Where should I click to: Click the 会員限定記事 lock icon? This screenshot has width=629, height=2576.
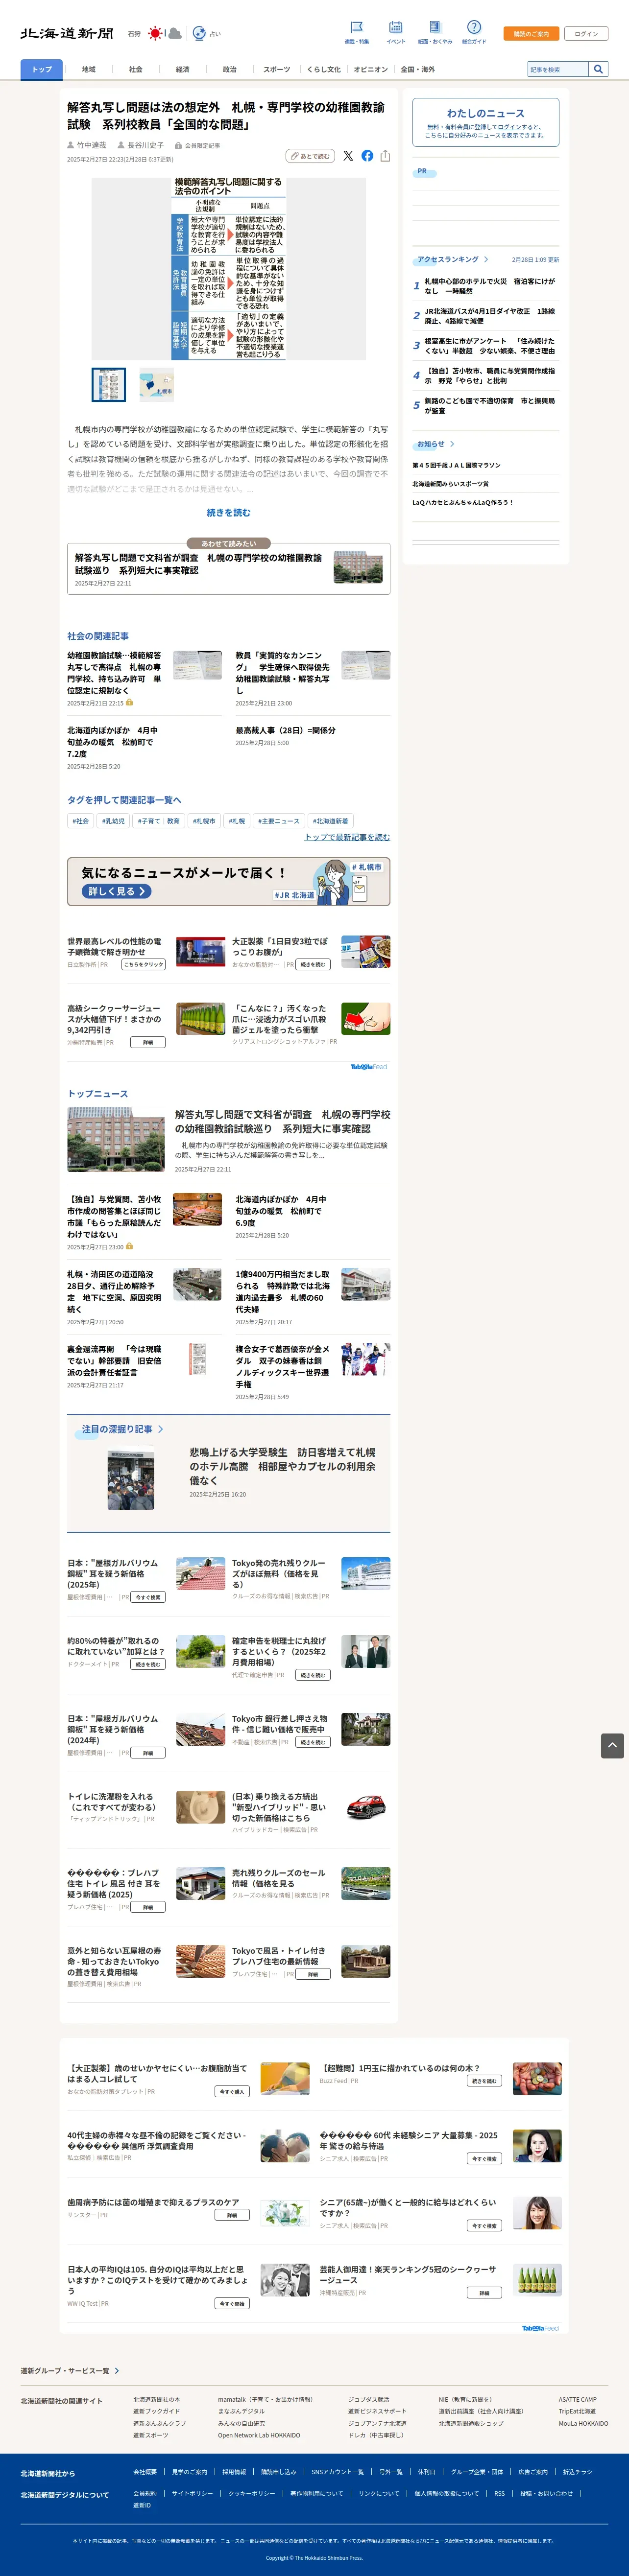tap(178, 145)
